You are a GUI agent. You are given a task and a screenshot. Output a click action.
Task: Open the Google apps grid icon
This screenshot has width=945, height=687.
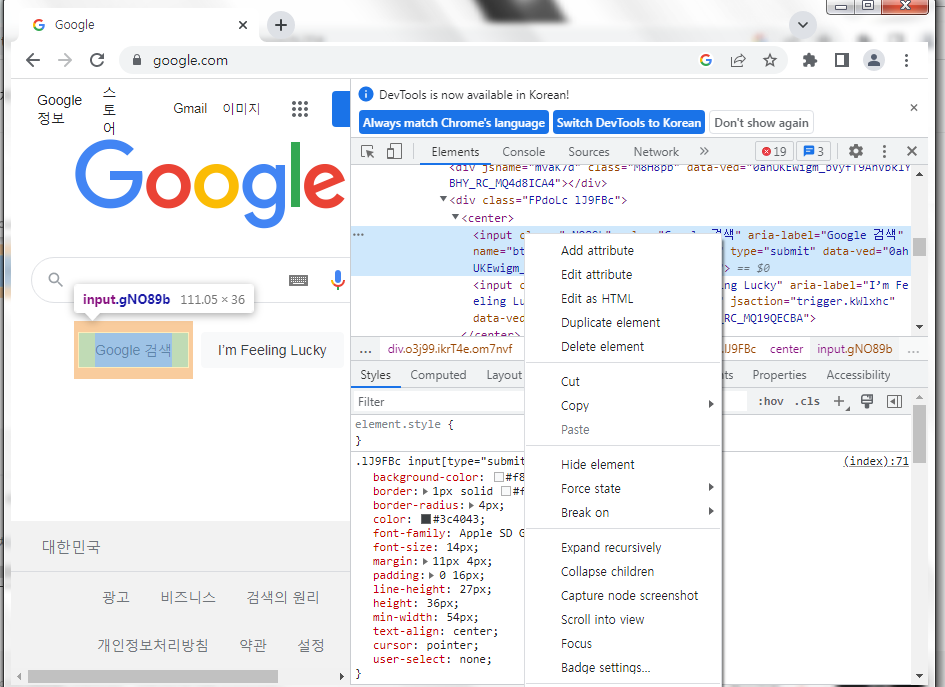pyautogui.click(x=299, y=109)
